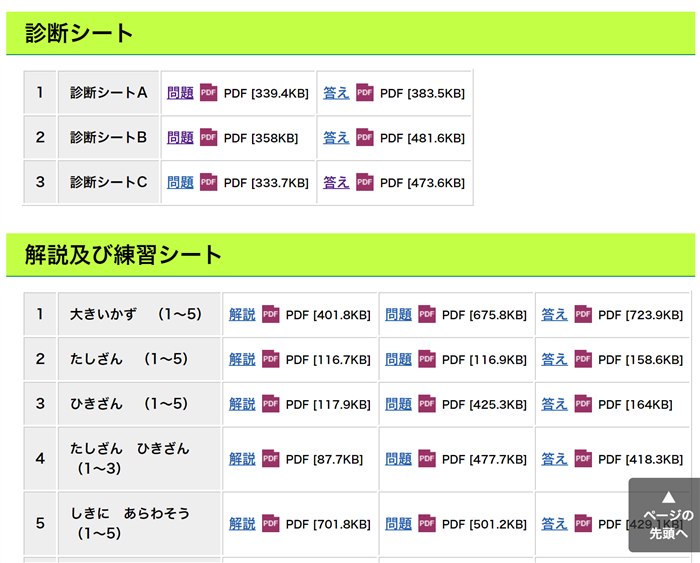This screenshot has height=563, width=700.
Task: Click PDF icon beside 診断シートA 問題
Action: (x=208, y=93)
